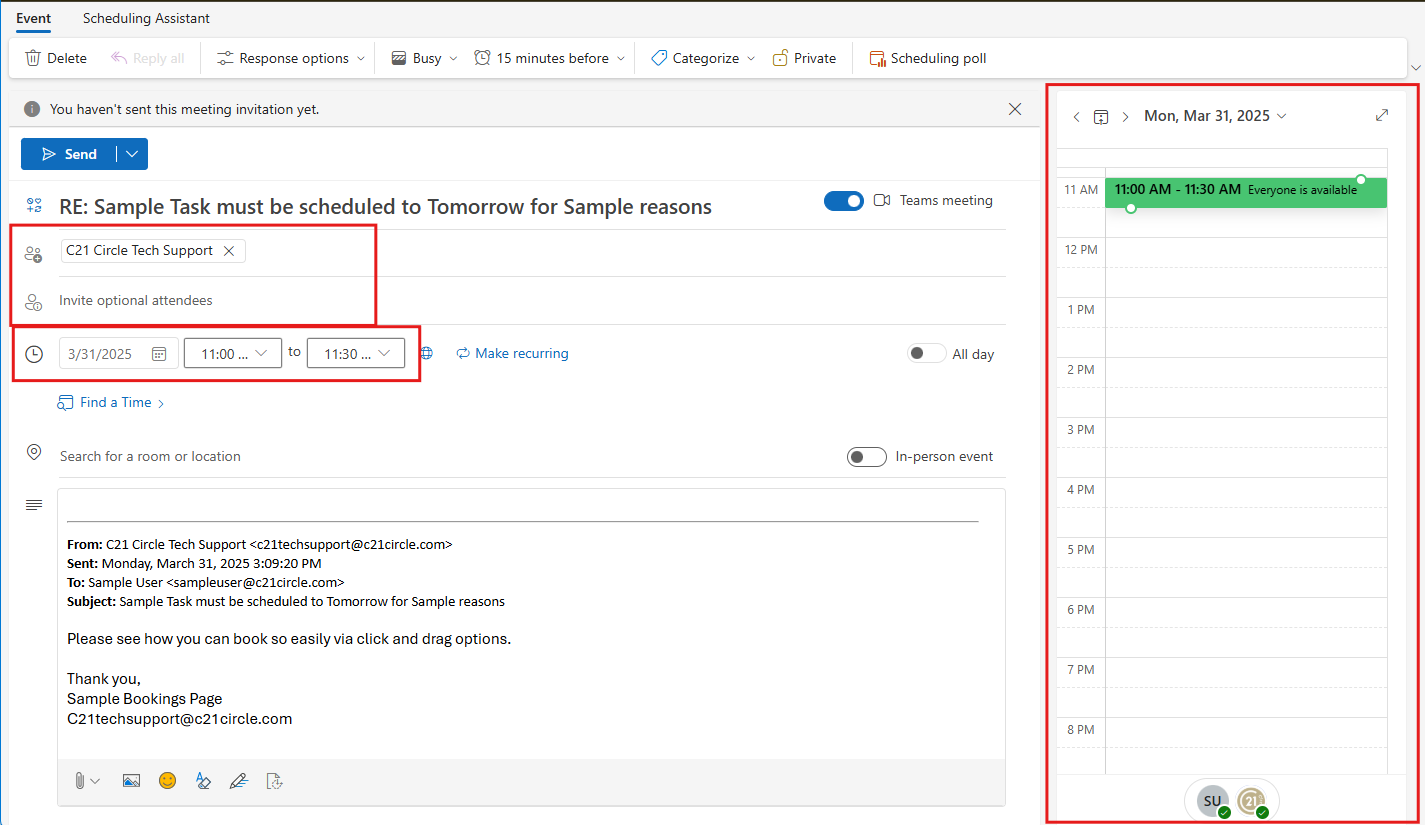Enable the All day toggle
This screenshot has width=1425, height=825.
tap(926, 353)
